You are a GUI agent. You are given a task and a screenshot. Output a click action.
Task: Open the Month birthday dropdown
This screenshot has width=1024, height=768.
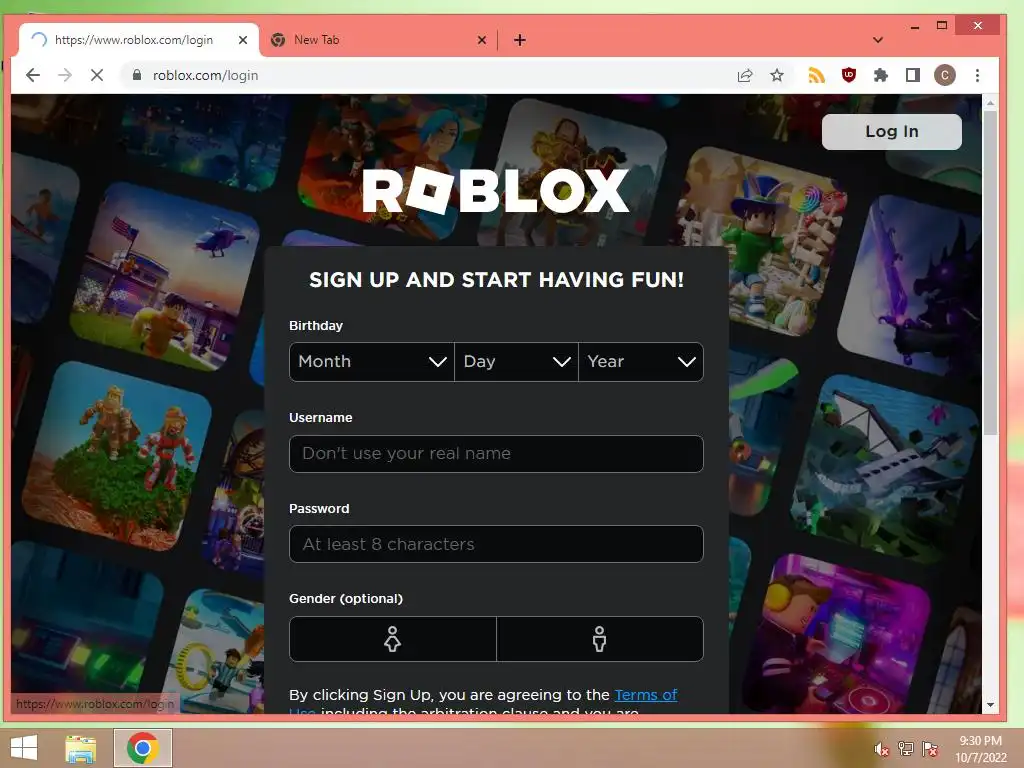click(x=372, y=361)
